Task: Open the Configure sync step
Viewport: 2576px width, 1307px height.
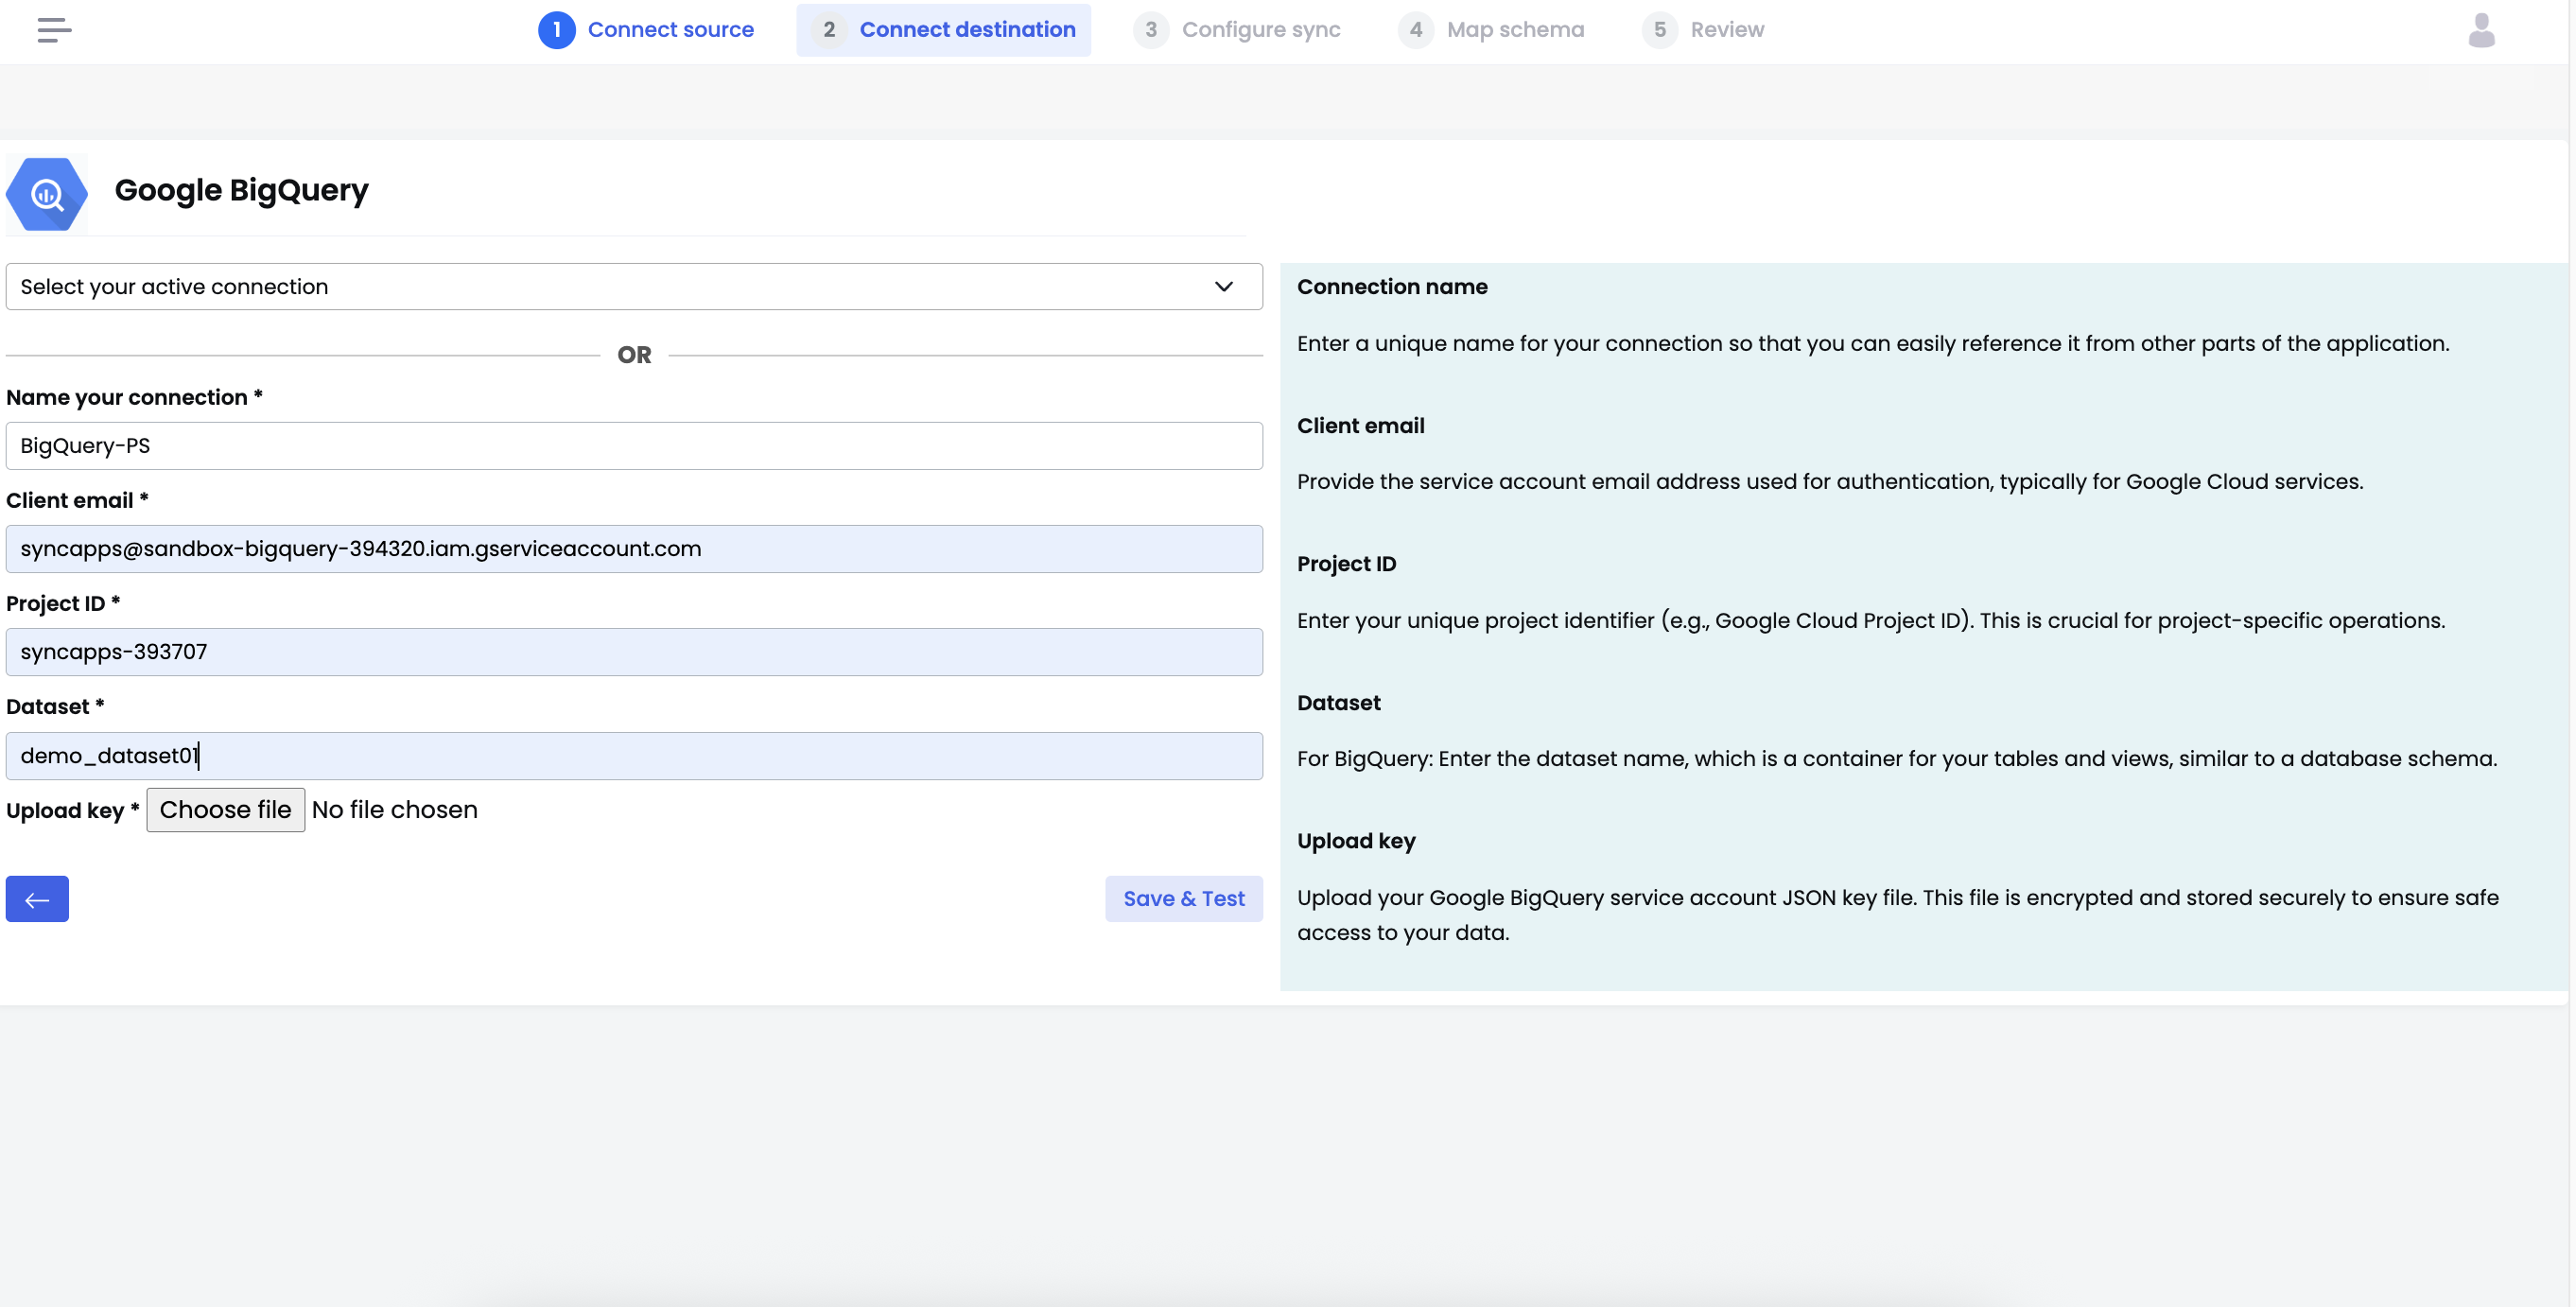Action: click(x=1237, y=30)
